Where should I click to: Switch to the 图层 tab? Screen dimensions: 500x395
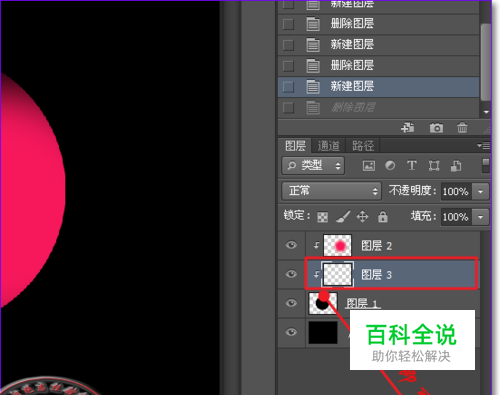click(x=295, y=146)
